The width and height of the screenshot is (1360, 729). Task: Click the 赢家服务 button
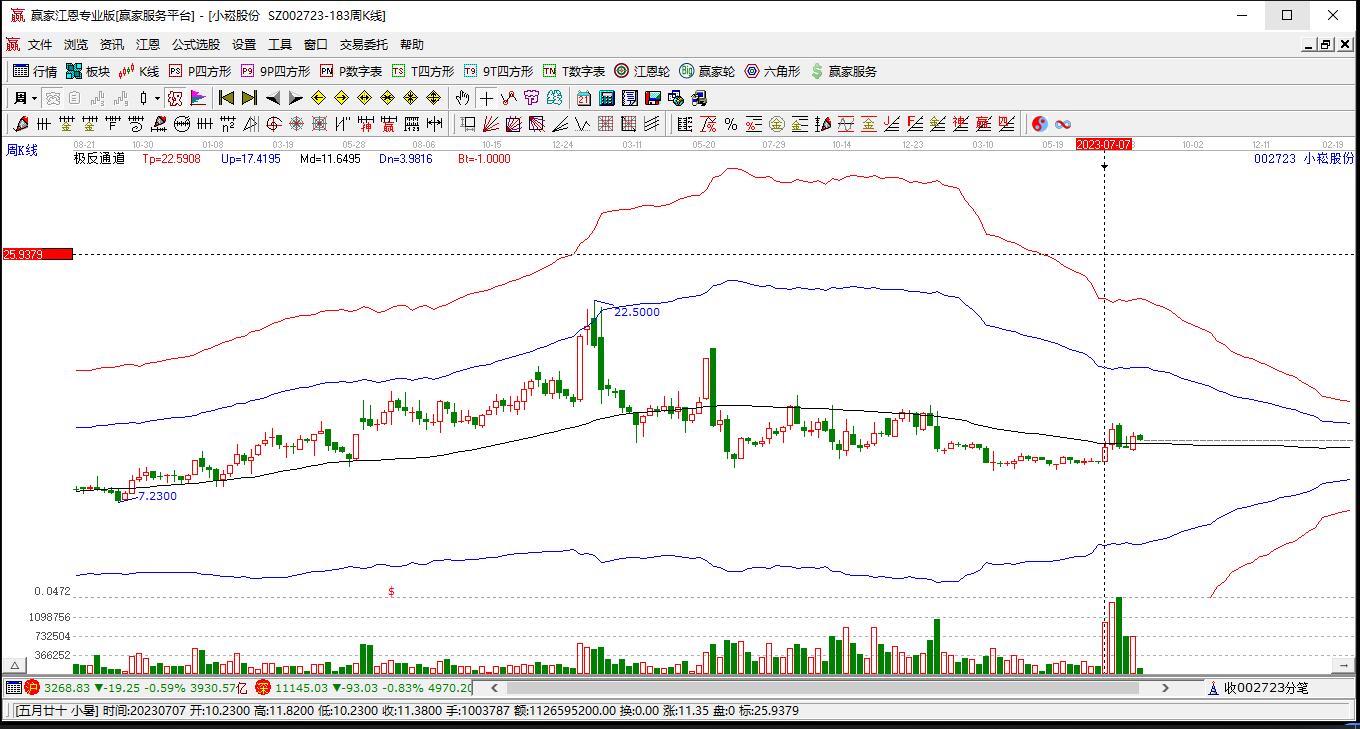[844, 71]
